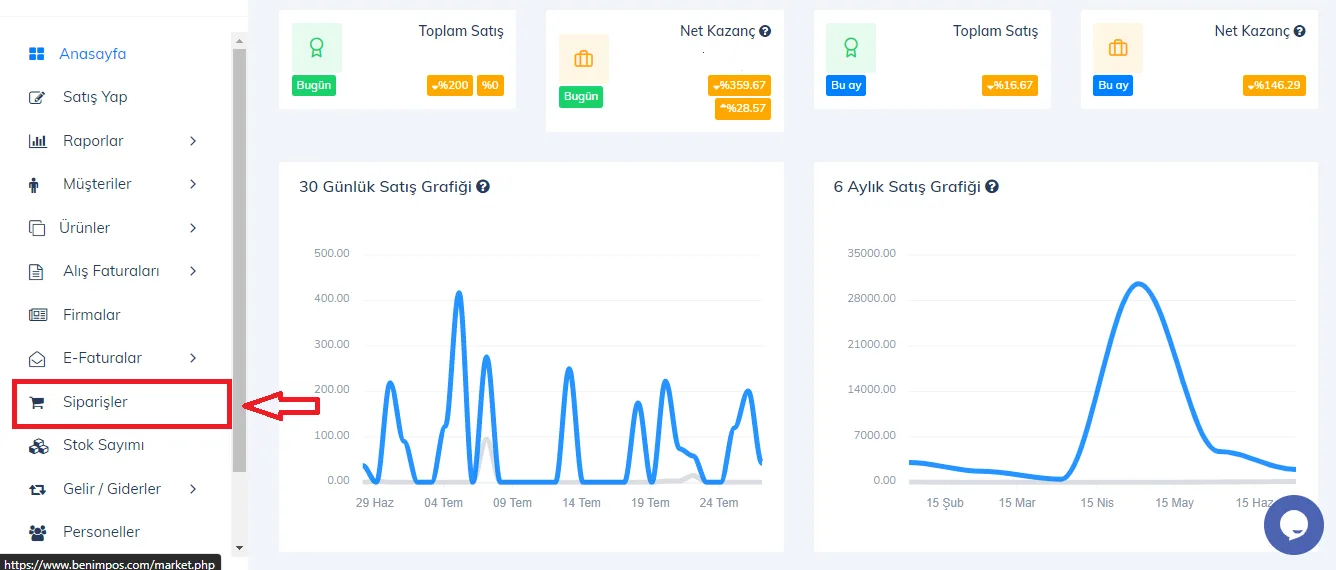Click the Raporlar bar chart icon
1336x570 pixels.
[37, 141]
